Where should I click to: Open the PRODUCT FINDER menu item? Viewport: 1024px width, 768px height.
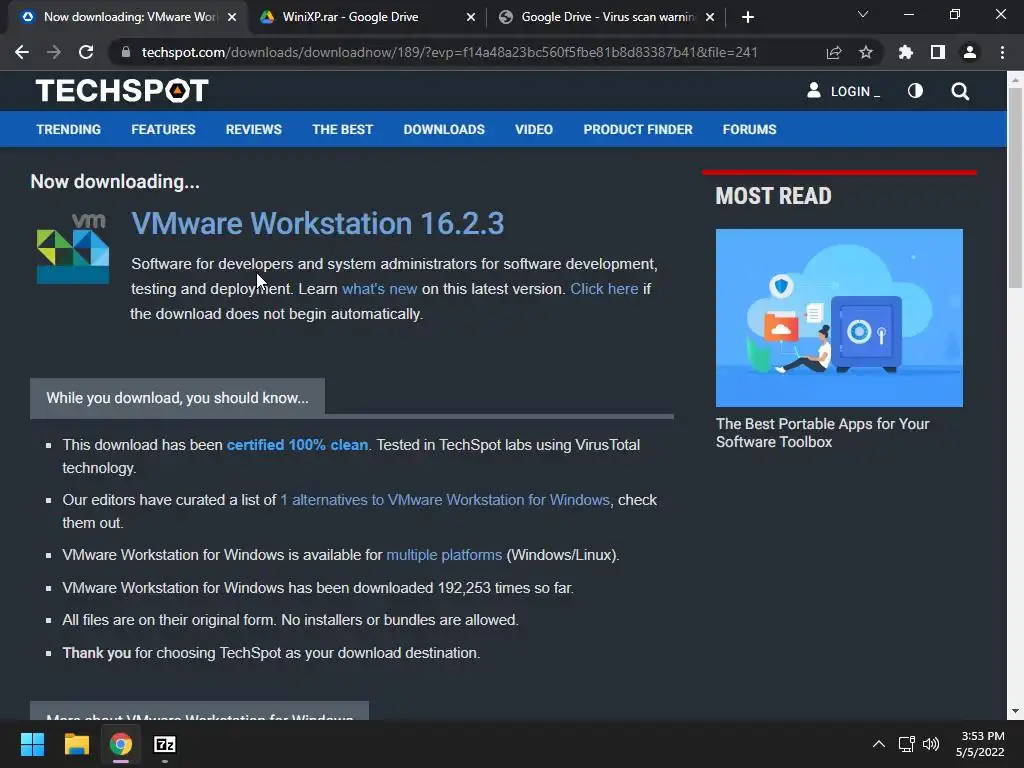point(638,129)
